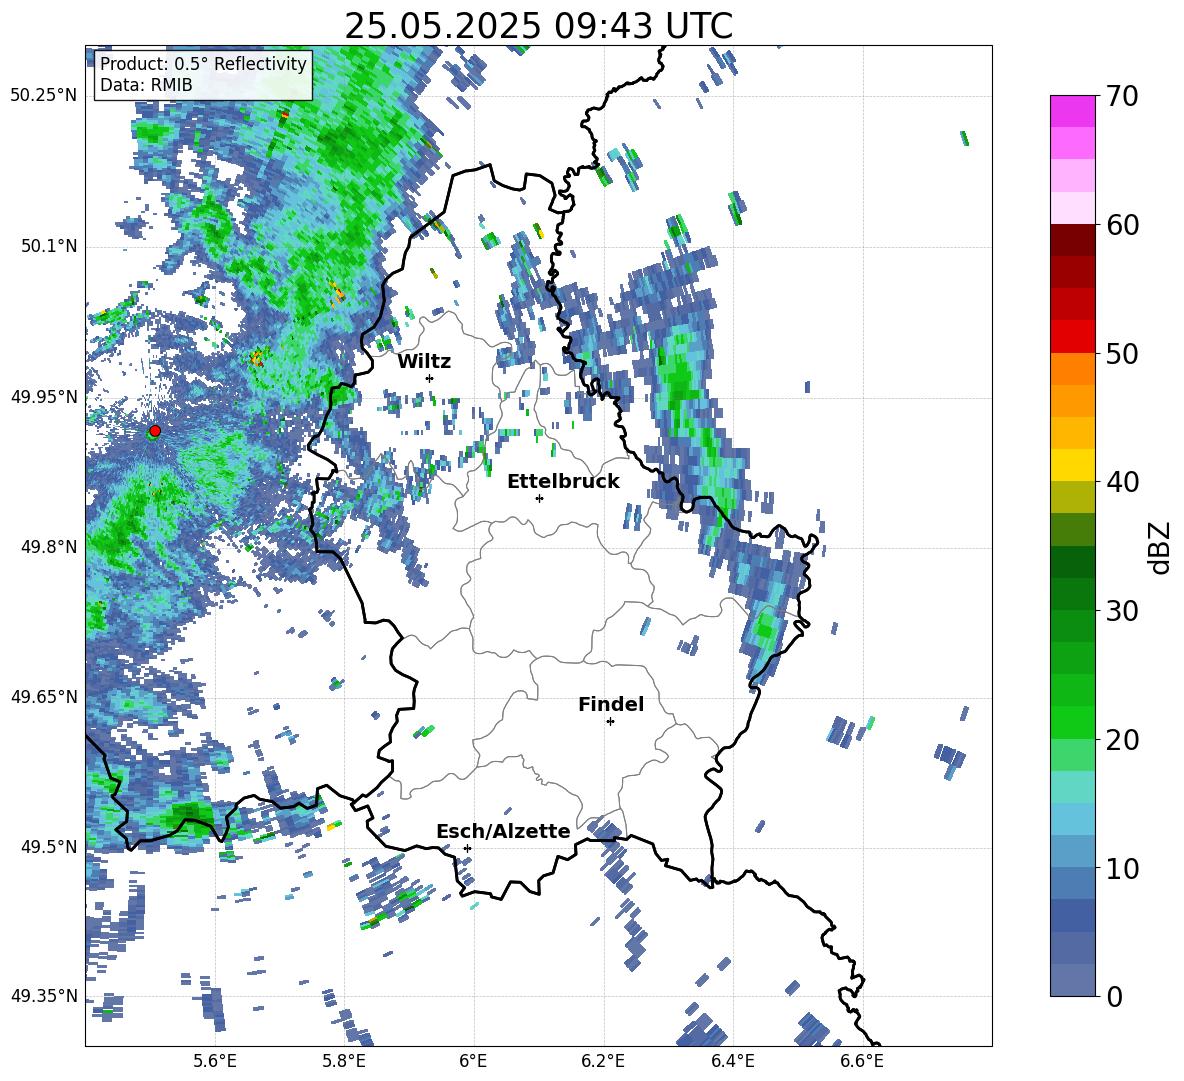Click the 10 tick on the colorbar
Viewport: 1184px width, 1081px height.
tap(1122, 868)
